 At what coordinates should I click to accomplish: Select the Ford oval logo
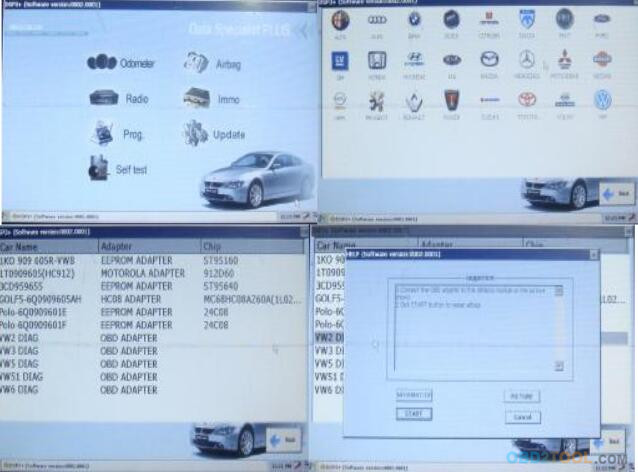coord(602,19)
